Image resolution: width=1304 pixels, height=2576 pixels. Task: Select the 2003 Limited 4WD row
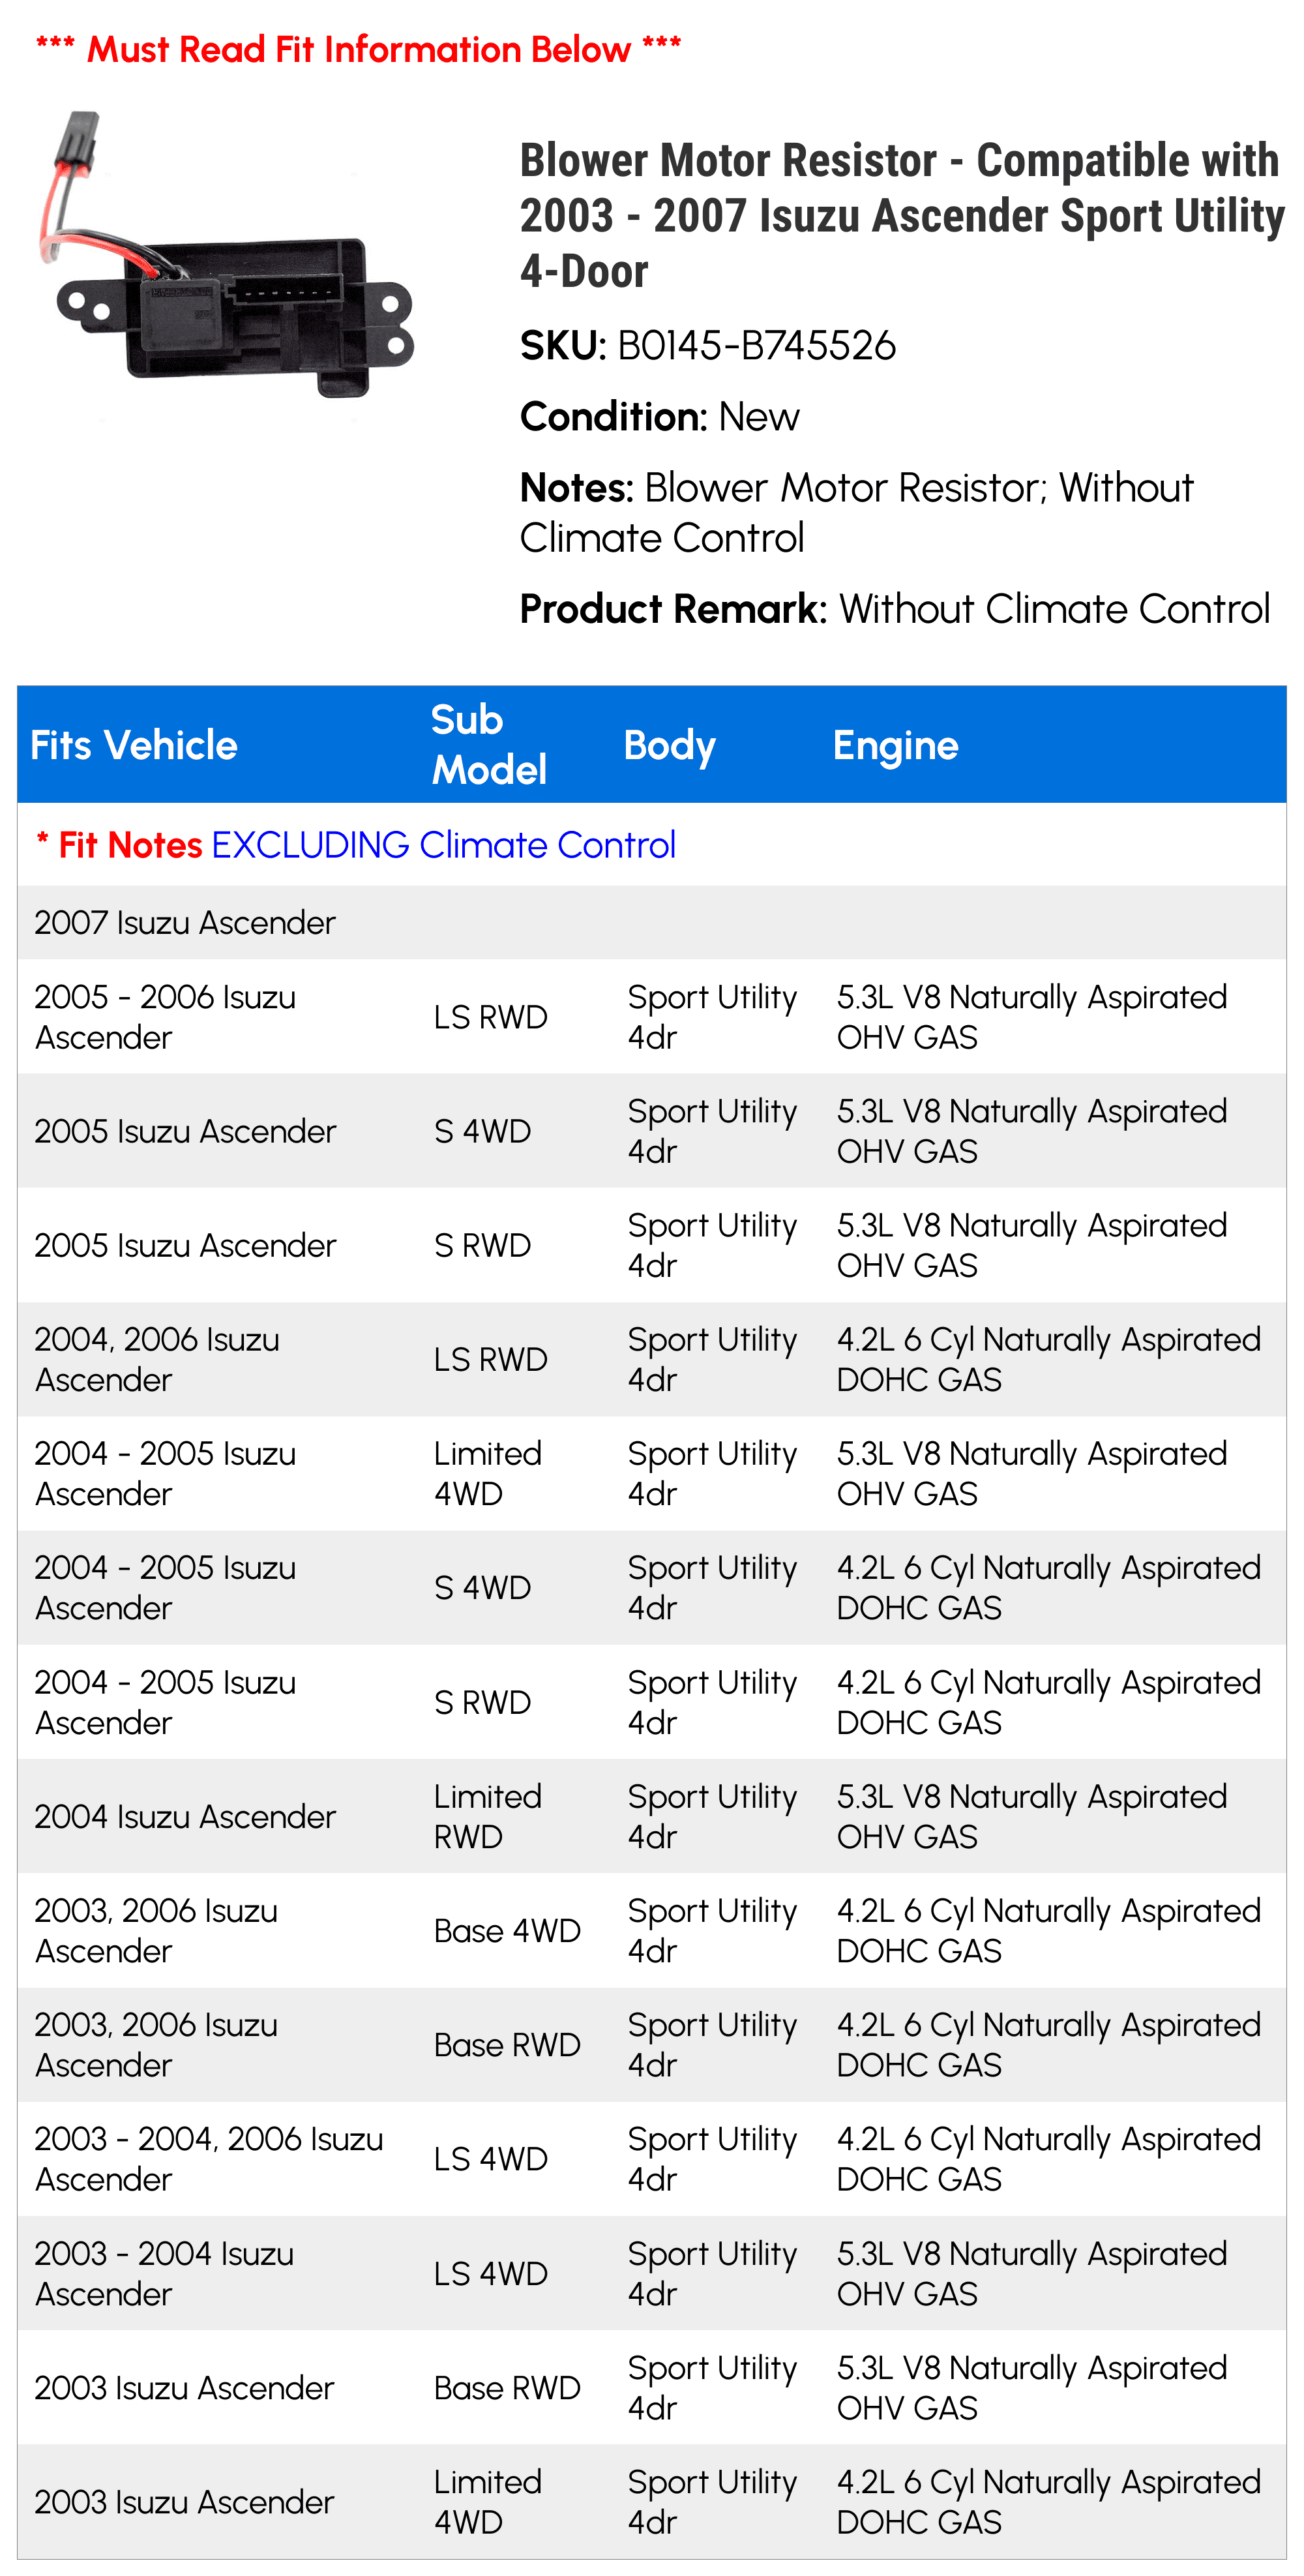(x=652, y=2501)
